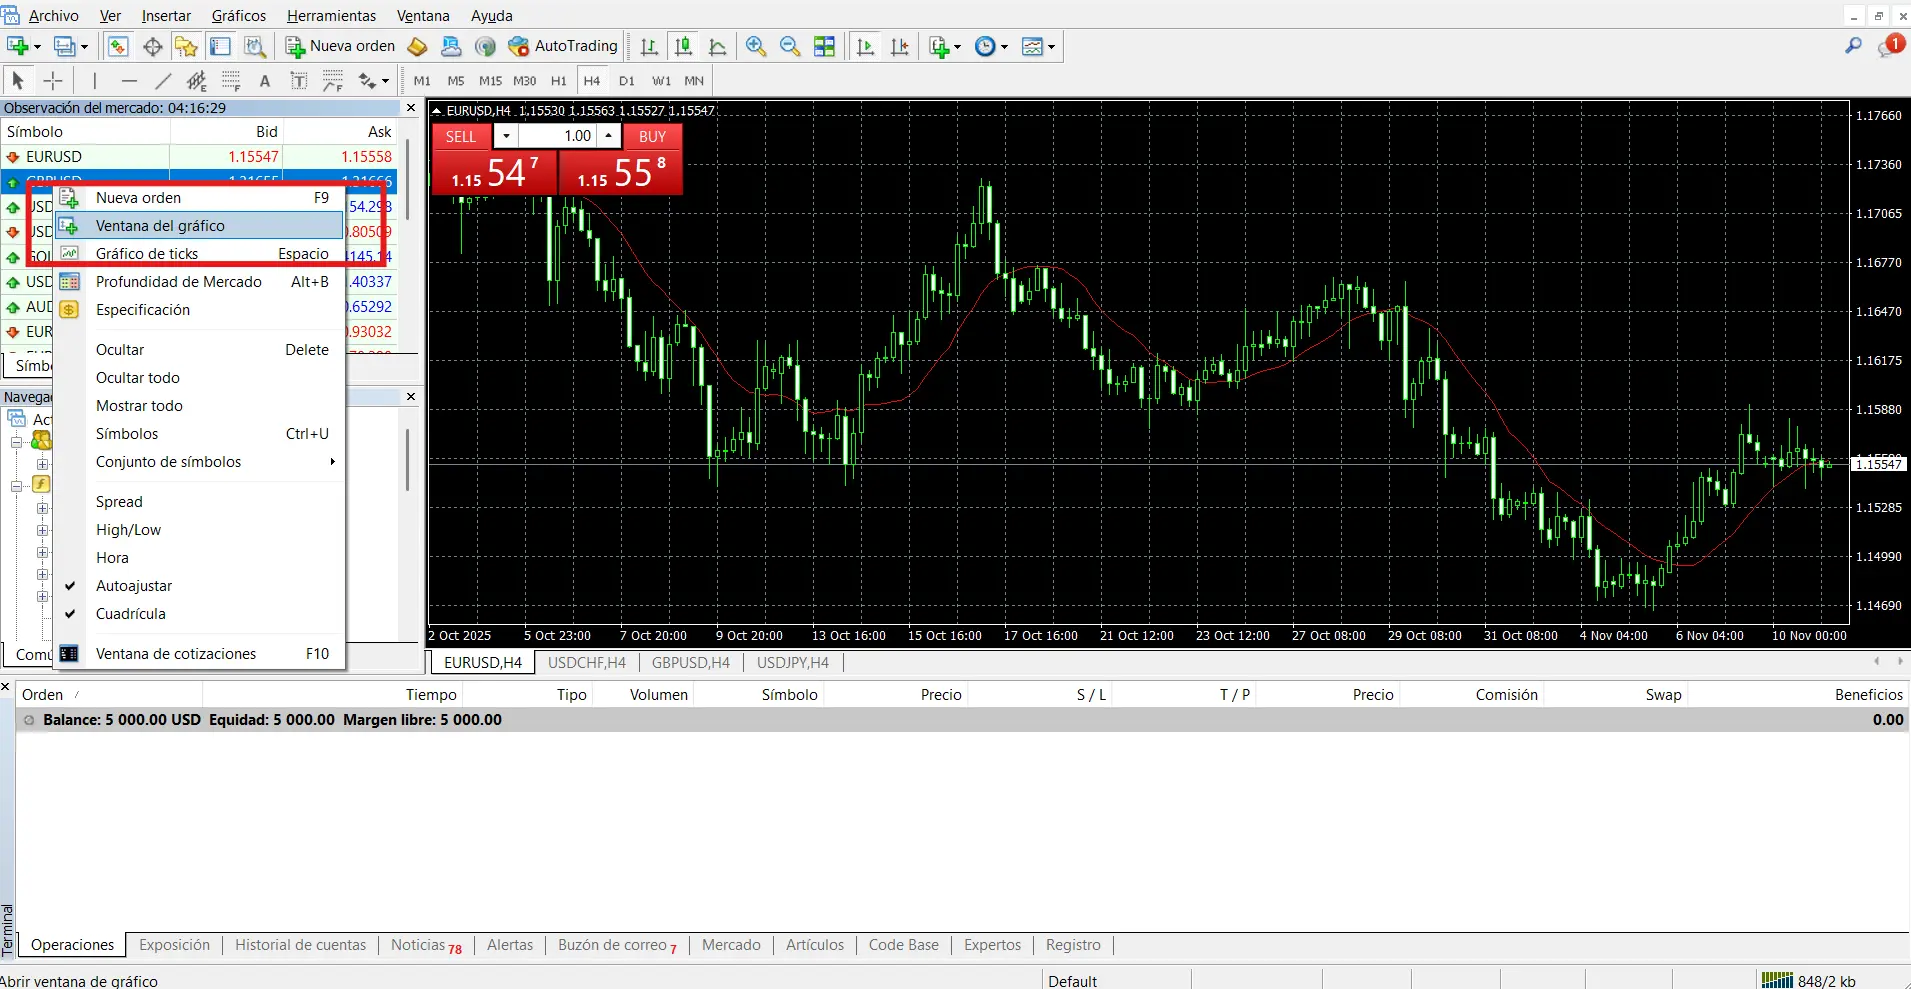Select the Crosshair tool
This screenshot has width=1911, height=989.
click(53, 81)
